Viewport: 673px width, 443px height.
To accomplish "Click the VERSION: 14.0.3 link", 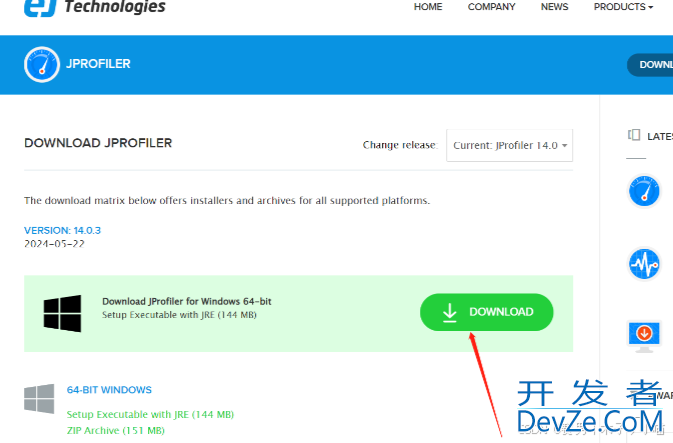I will point(62,230).
